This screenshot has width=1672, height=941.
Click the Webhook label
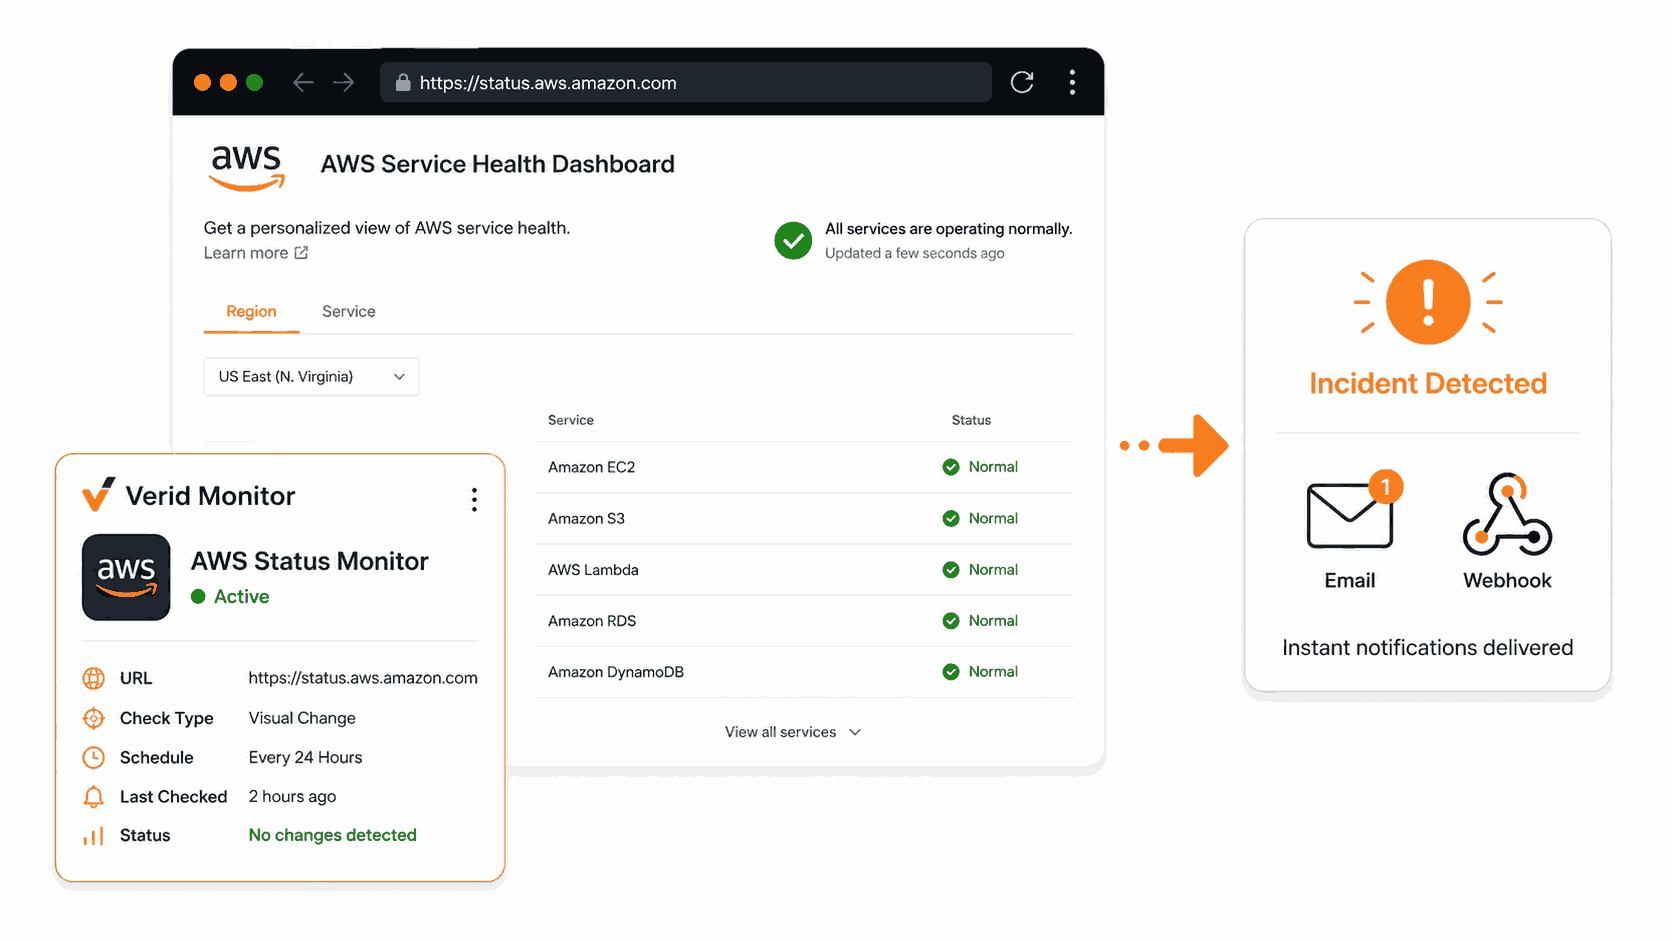click(1507, 581)
